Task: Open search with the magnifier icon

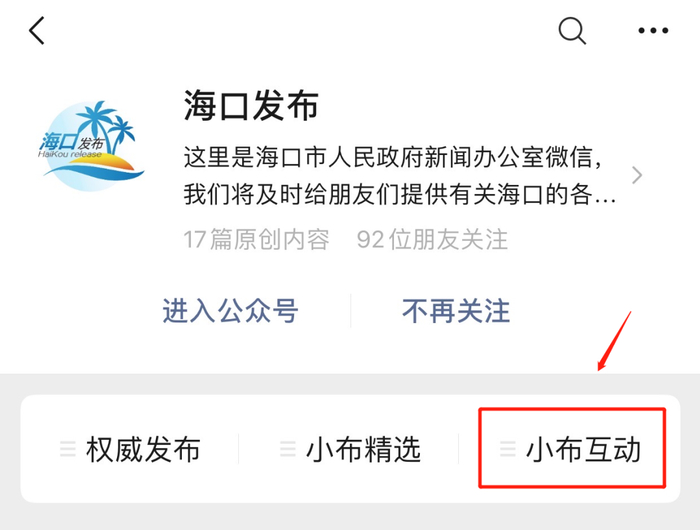Action: pyautogui.click(x=572, y=31)
